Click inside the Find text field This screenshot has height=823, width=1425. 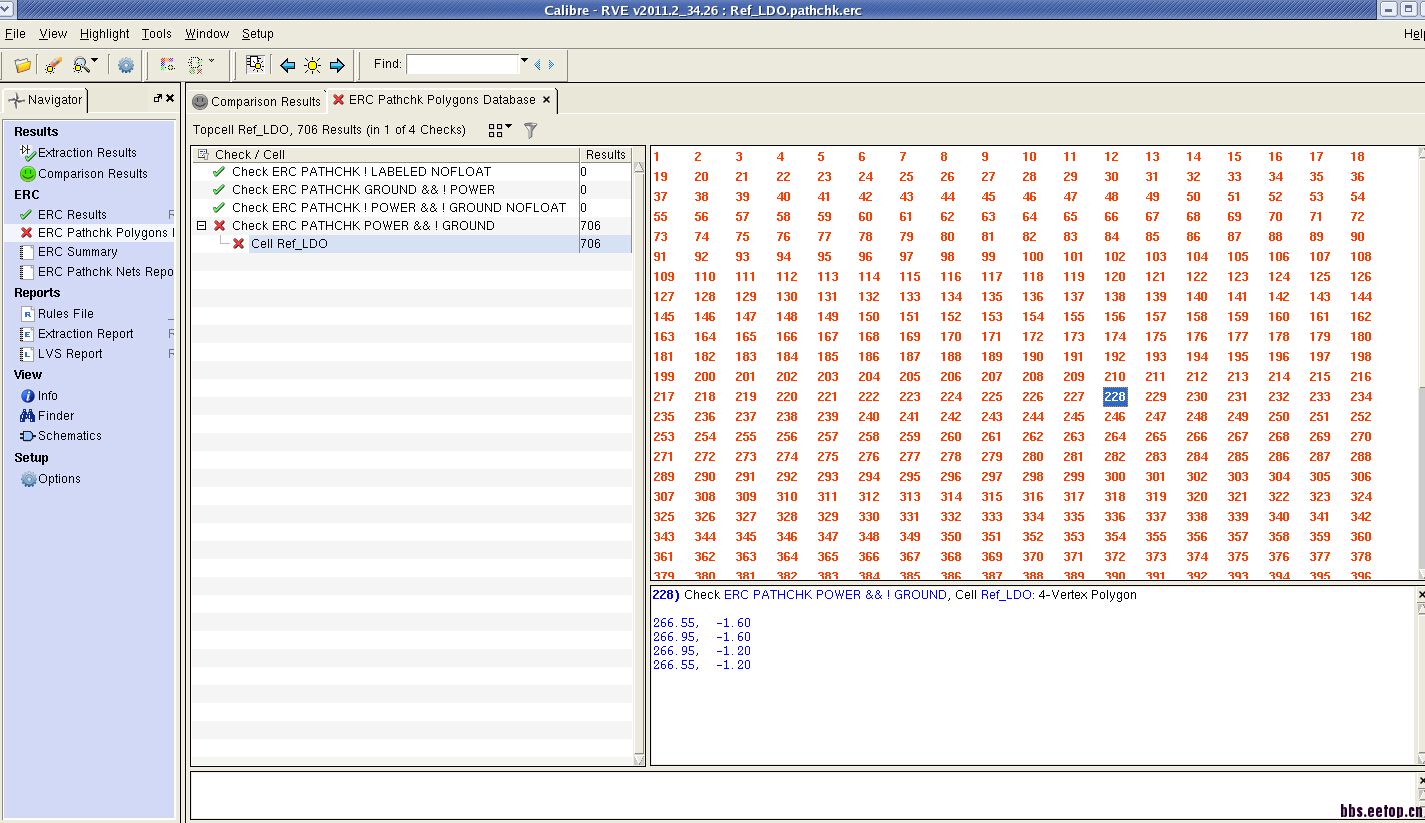pyautogui.click(x=461, y=64)
